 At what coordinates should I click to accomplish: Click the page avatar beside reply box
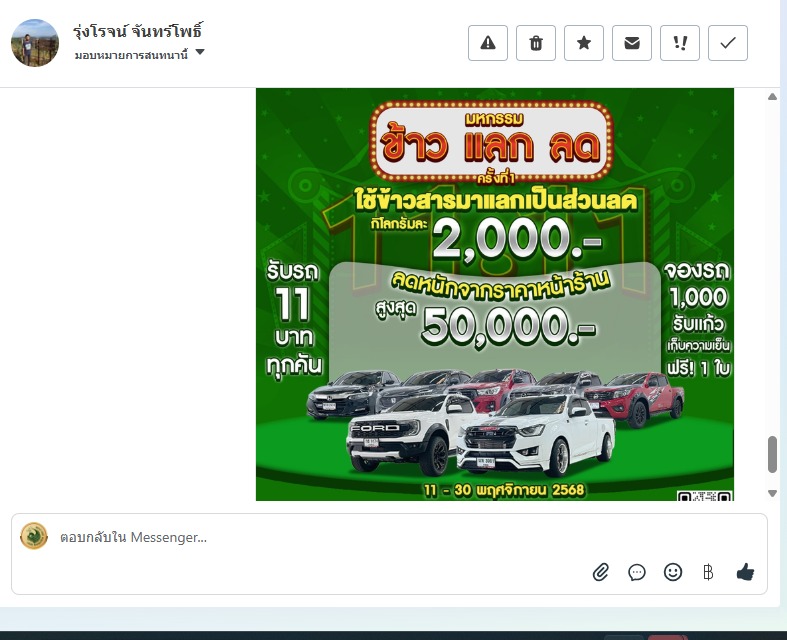point(34,536)
